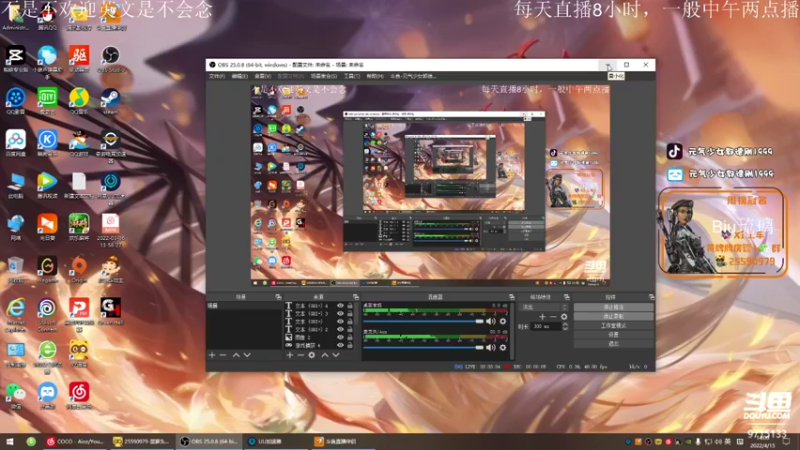
Task: Toggle visibility of unnumbered 文本 (GDI+) source
Action: [x=340, y=322]
